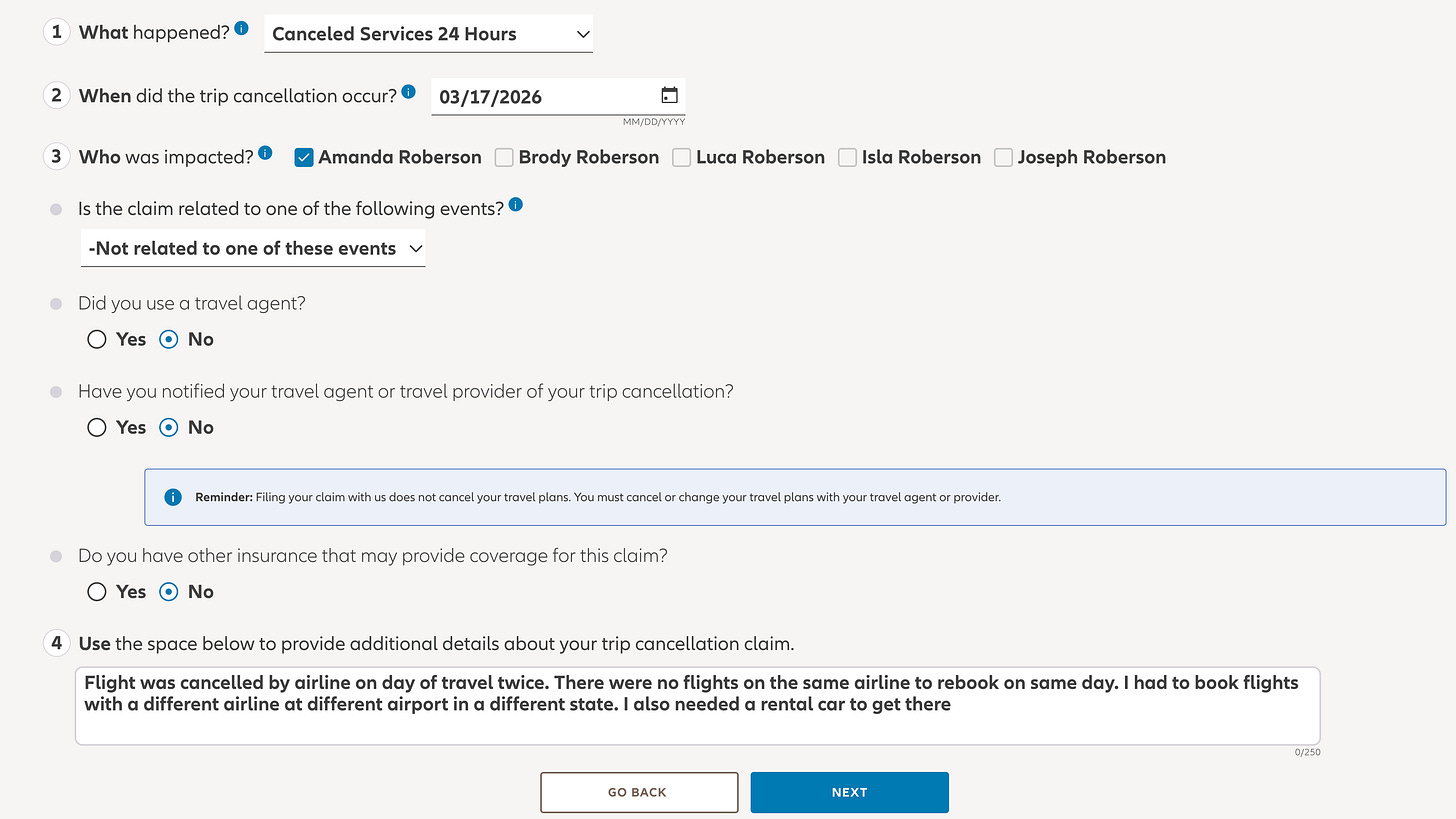Open the calendar date picker icon
Screen dimensions: 1456x819
coord(669,96)
